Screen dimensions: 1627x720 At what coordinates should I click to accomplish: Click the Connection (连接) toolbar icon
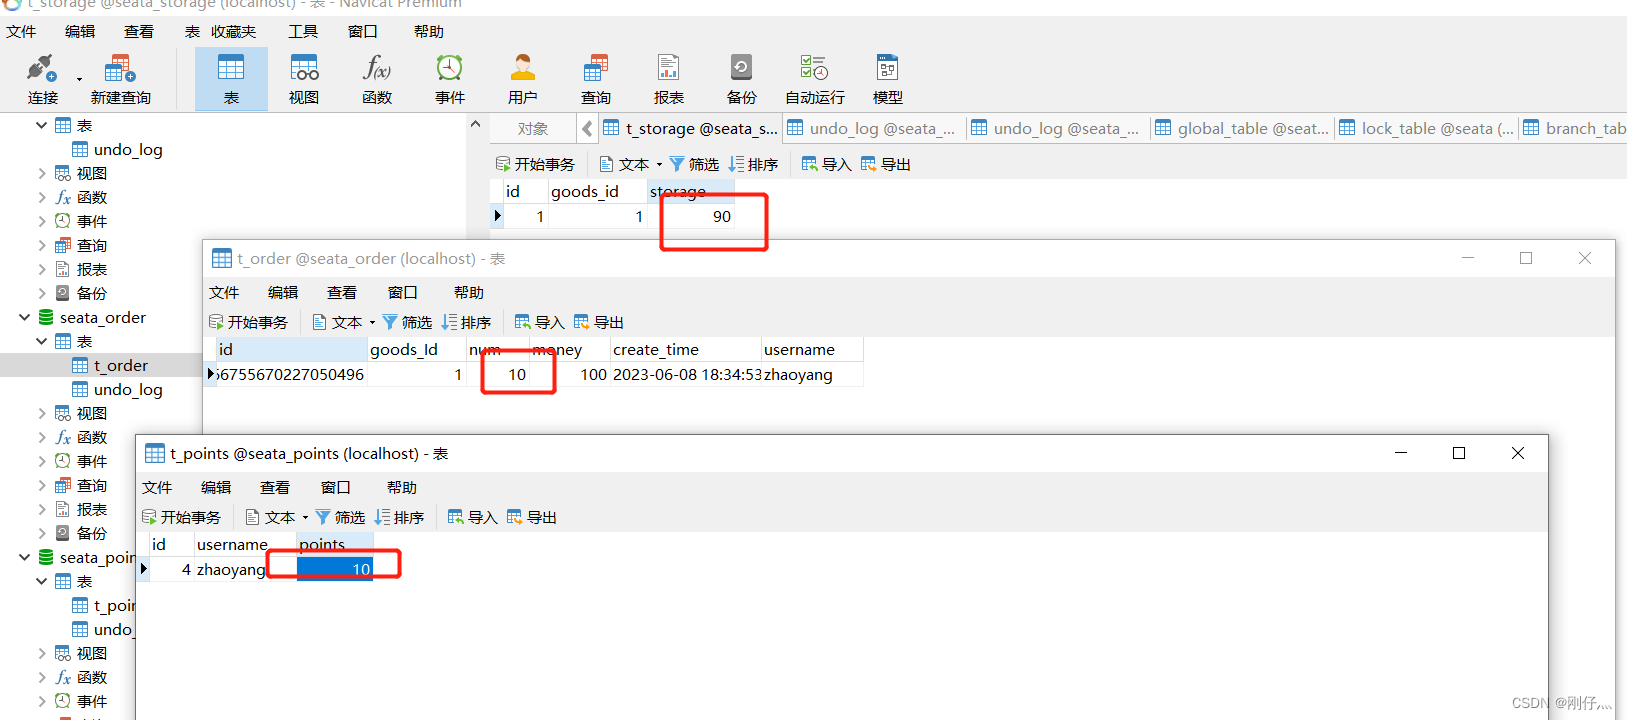point(42,79)
